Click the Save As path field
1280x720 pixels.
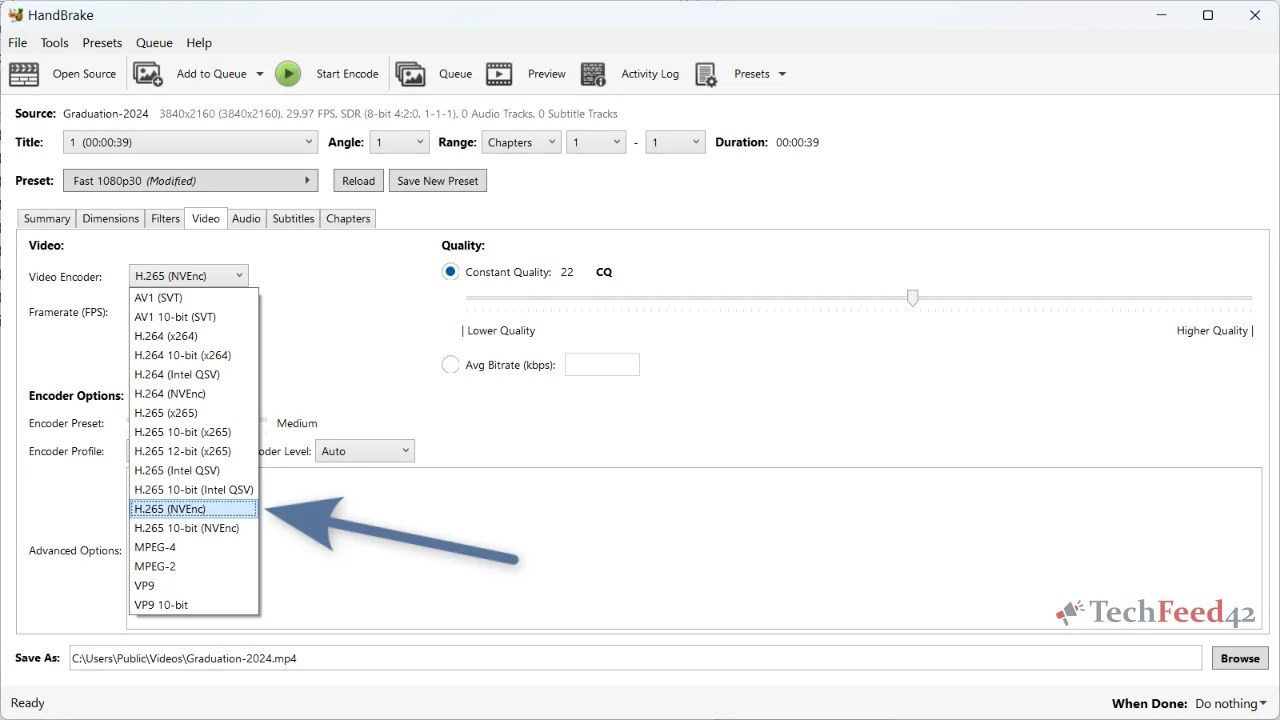[x=636, y=658]
